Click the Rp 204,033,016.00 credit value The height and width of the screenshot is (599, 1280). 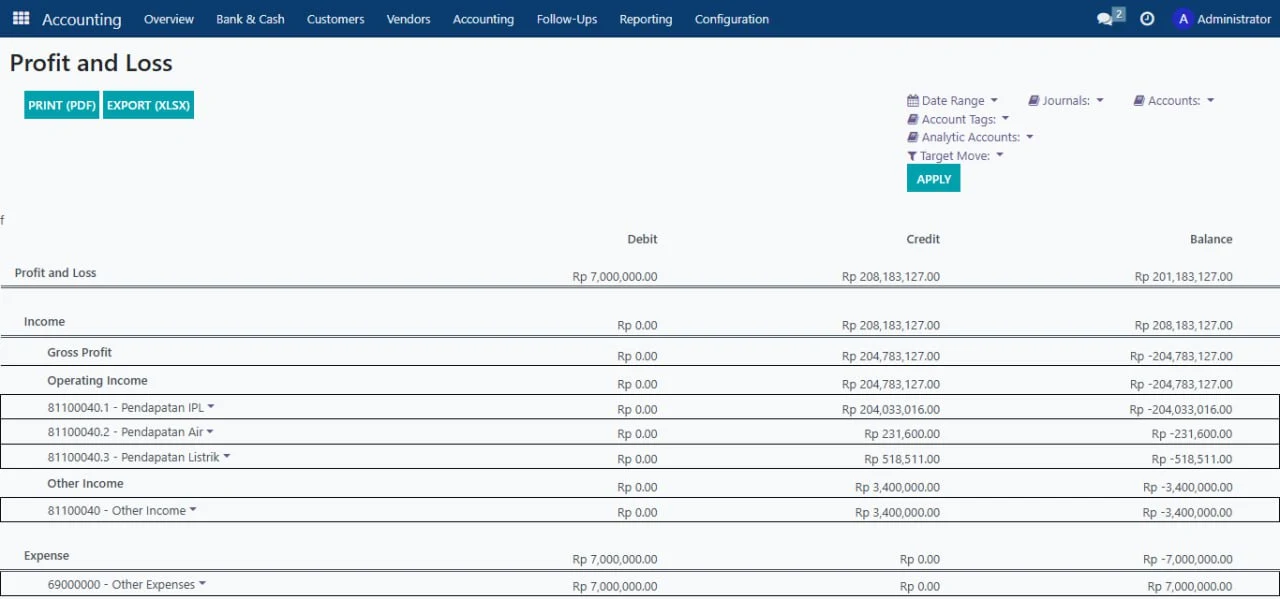pos(891,409)
